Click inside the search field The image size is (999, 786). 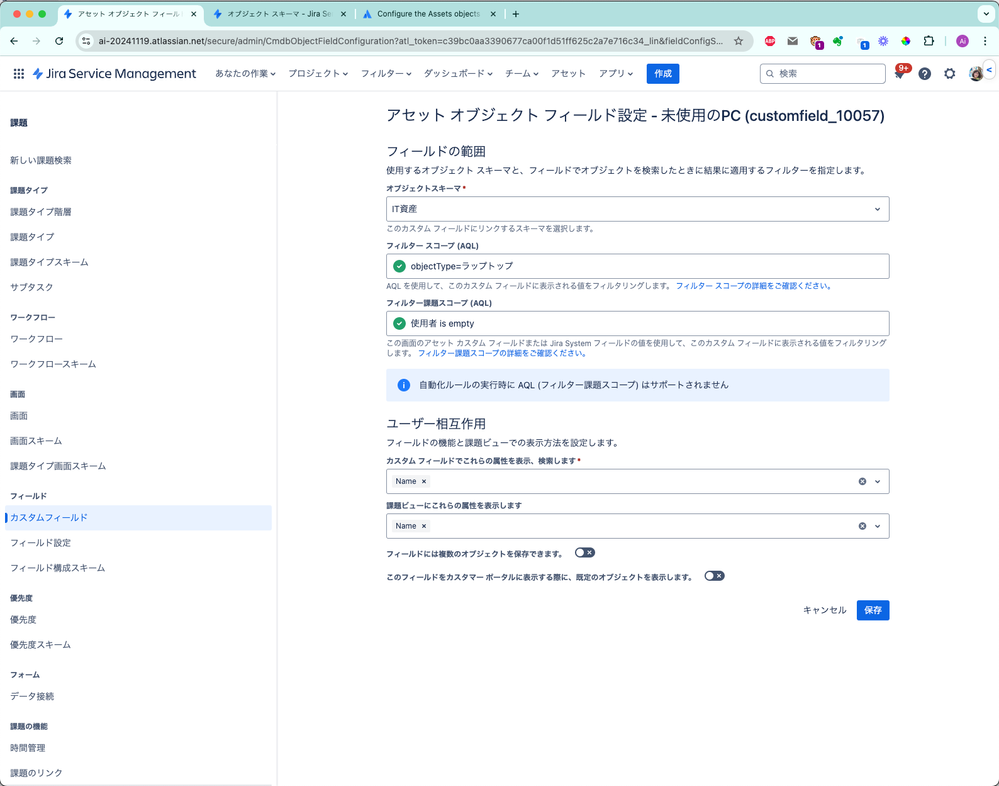(820, 73)
